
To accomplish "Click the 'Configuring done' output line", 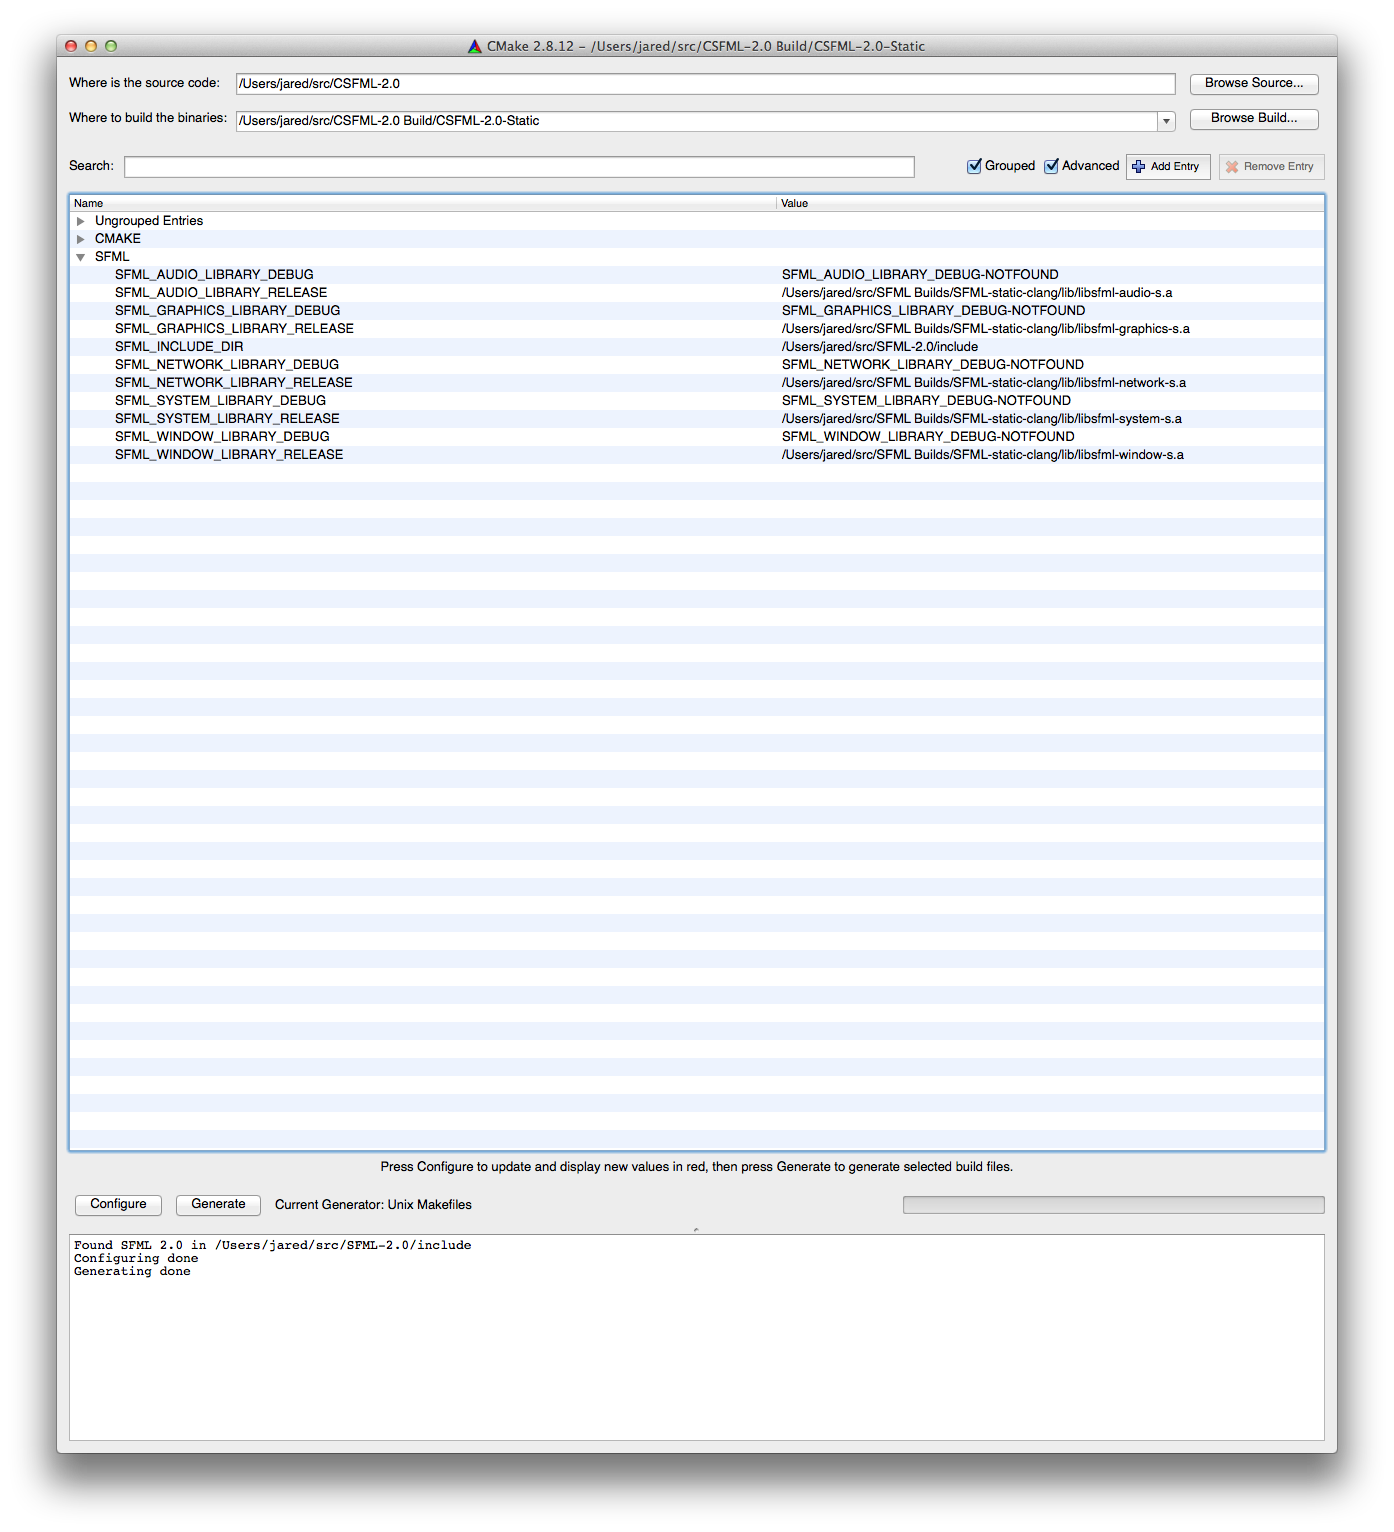I will pyautogui.click(x=136, y=1259).
